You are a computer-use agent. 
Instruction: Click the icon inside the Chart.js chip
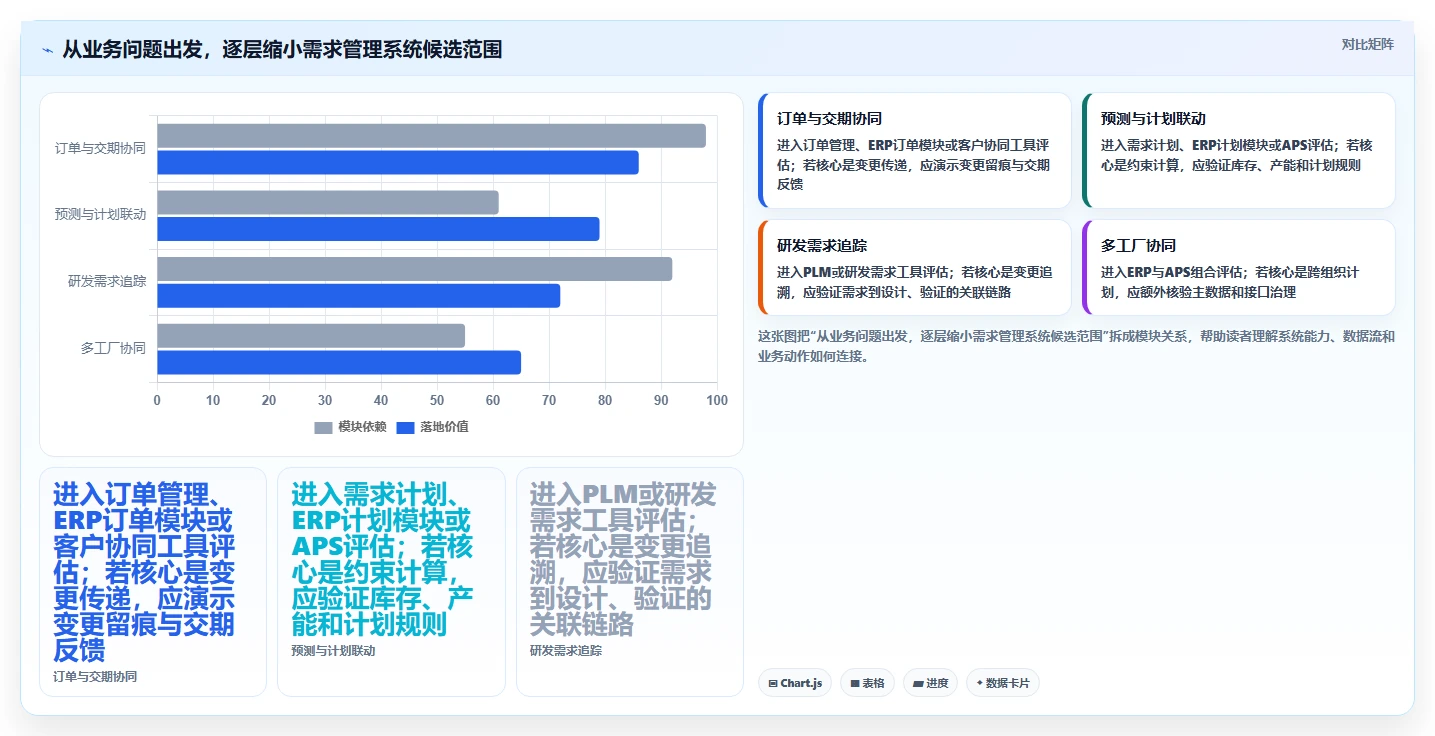773,684
